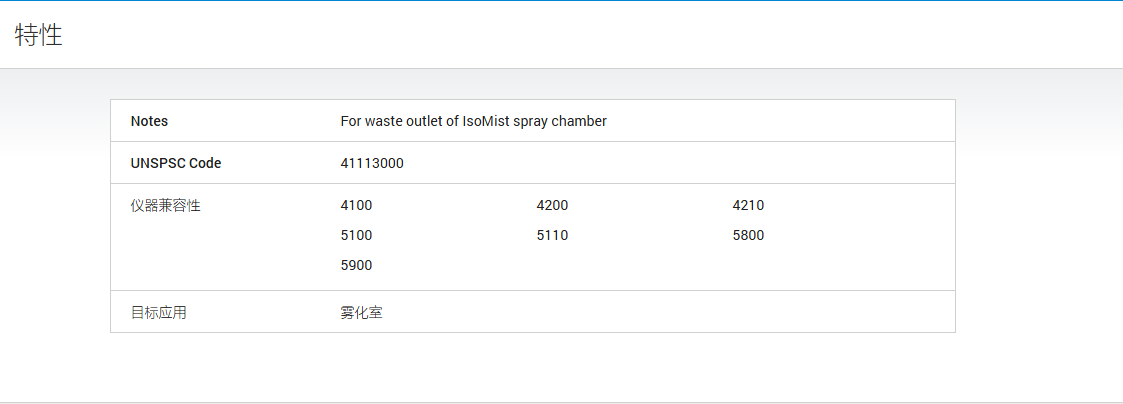The width and height of the screenshot is (1123, 404).
Task: Click the word Code in the UNSPSC label
Action: click(x=206, y=163)
